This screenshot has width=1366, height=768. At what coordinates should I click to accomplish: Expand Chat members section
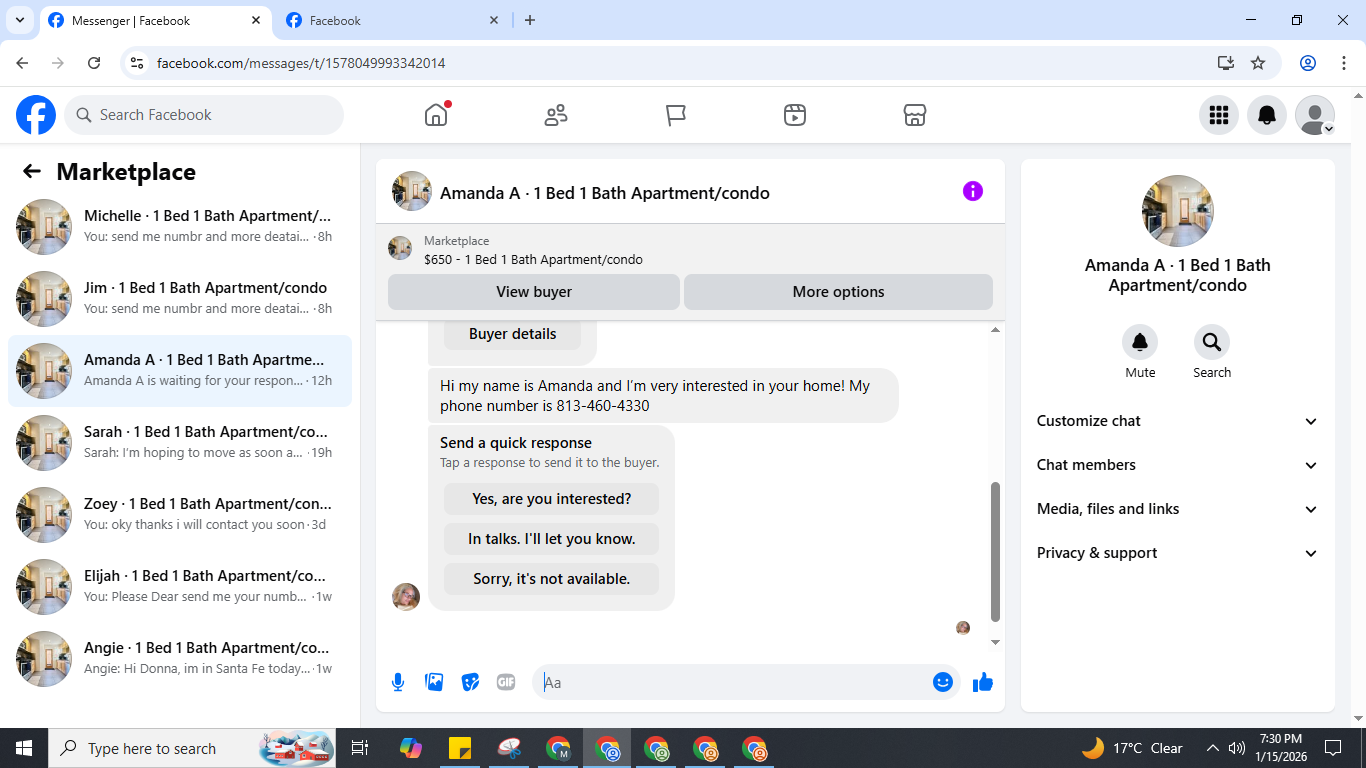(1177, 465)
